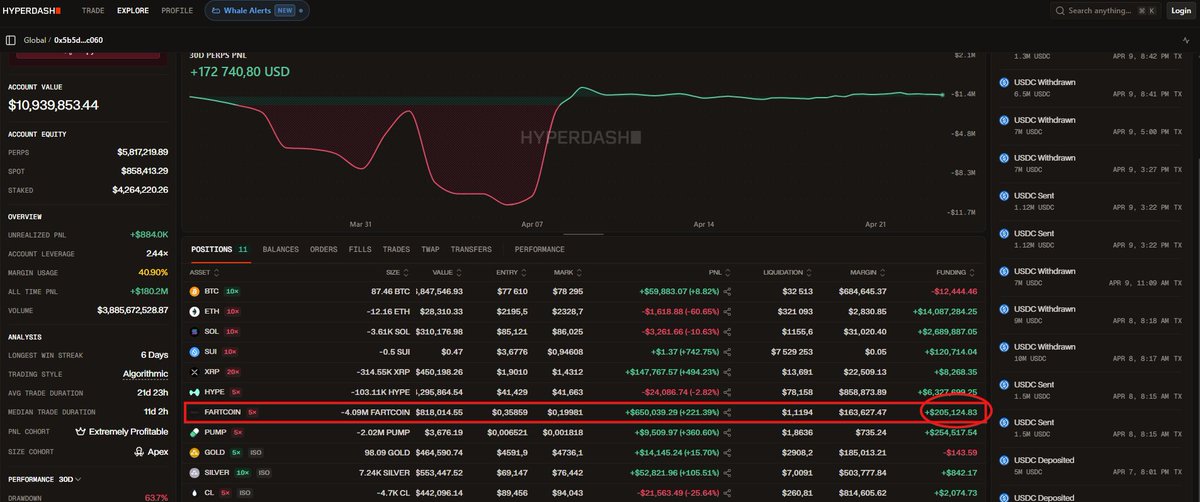This screenshot has height=502, width=1200.
Task: Click wallet address 0x5b5d...c060
Action: 78,40
